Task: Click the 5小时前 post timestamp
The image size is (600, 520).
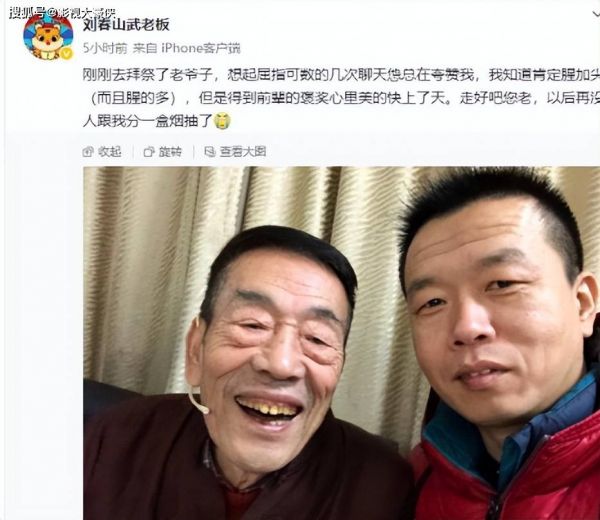Action: (x=105, y=48)
